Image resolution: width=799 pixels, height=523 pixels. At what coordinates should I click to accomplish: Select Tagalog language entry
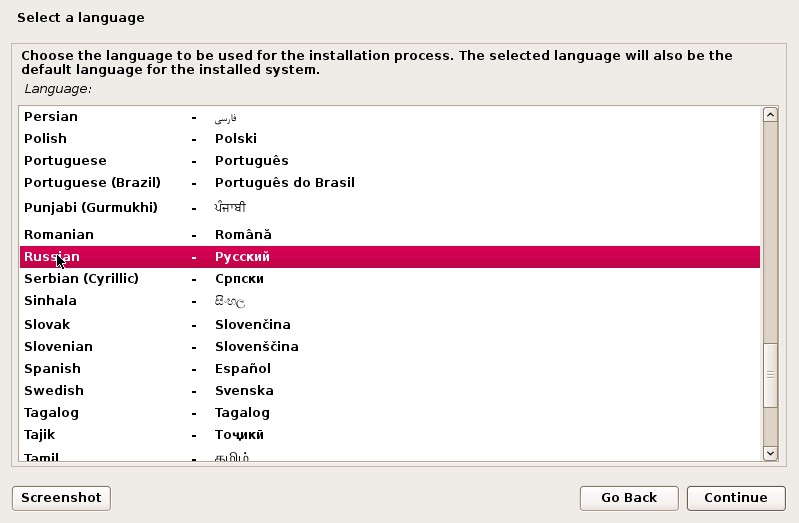click(x=51, y=413)
